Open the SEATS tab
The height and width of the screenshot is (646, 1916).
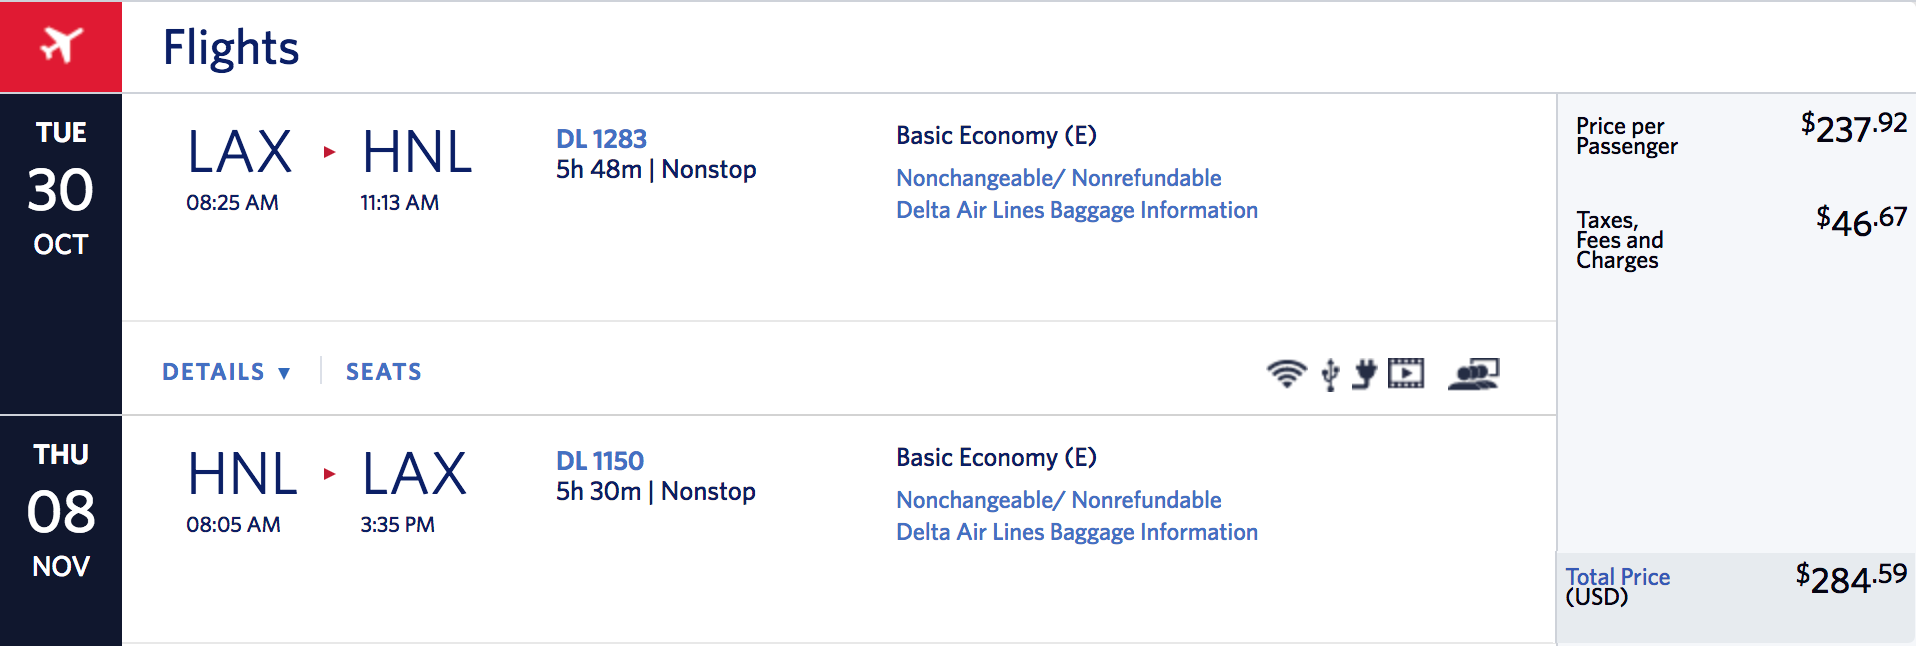click(384, 372)
